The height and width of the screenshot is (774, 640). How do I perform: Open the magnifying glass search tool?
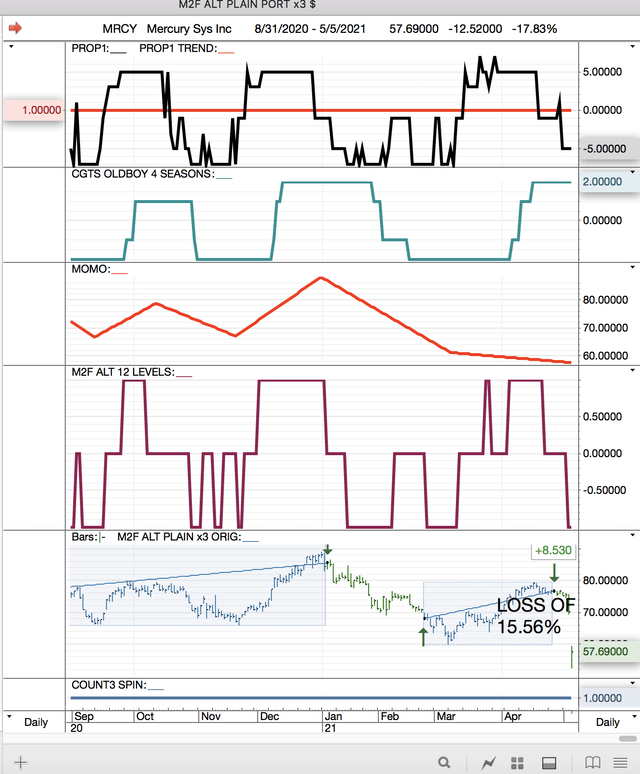click(x=444, y=763)
